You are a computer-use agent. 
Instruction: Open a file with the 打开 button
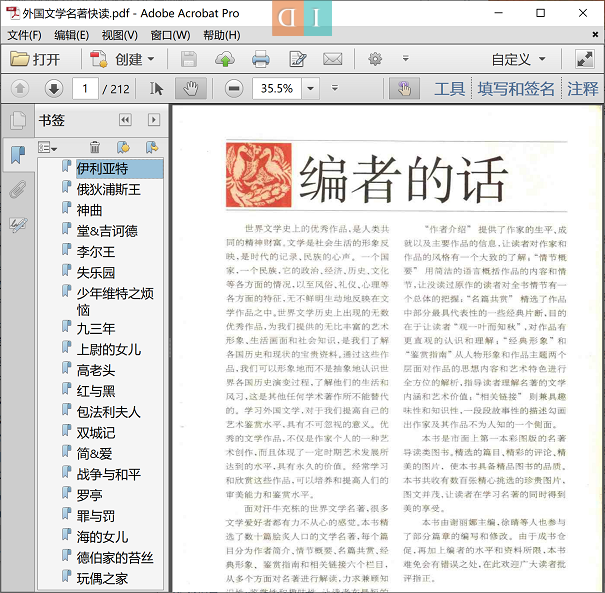(35, 59)
